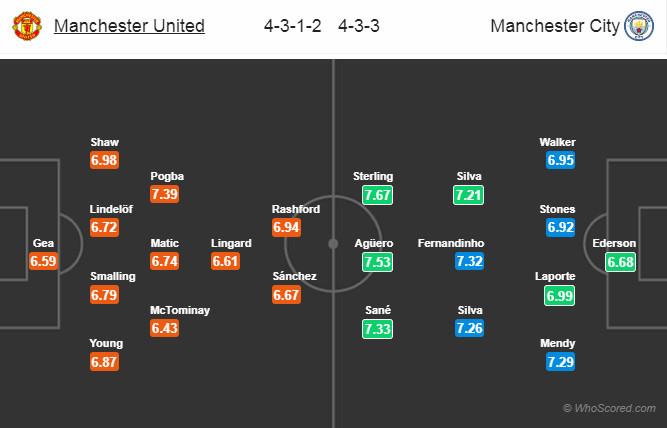The width and height of the screenshot is (667, 428).
Task: Click the 4-3-1-2 formation label
Action: pos(293,26)
